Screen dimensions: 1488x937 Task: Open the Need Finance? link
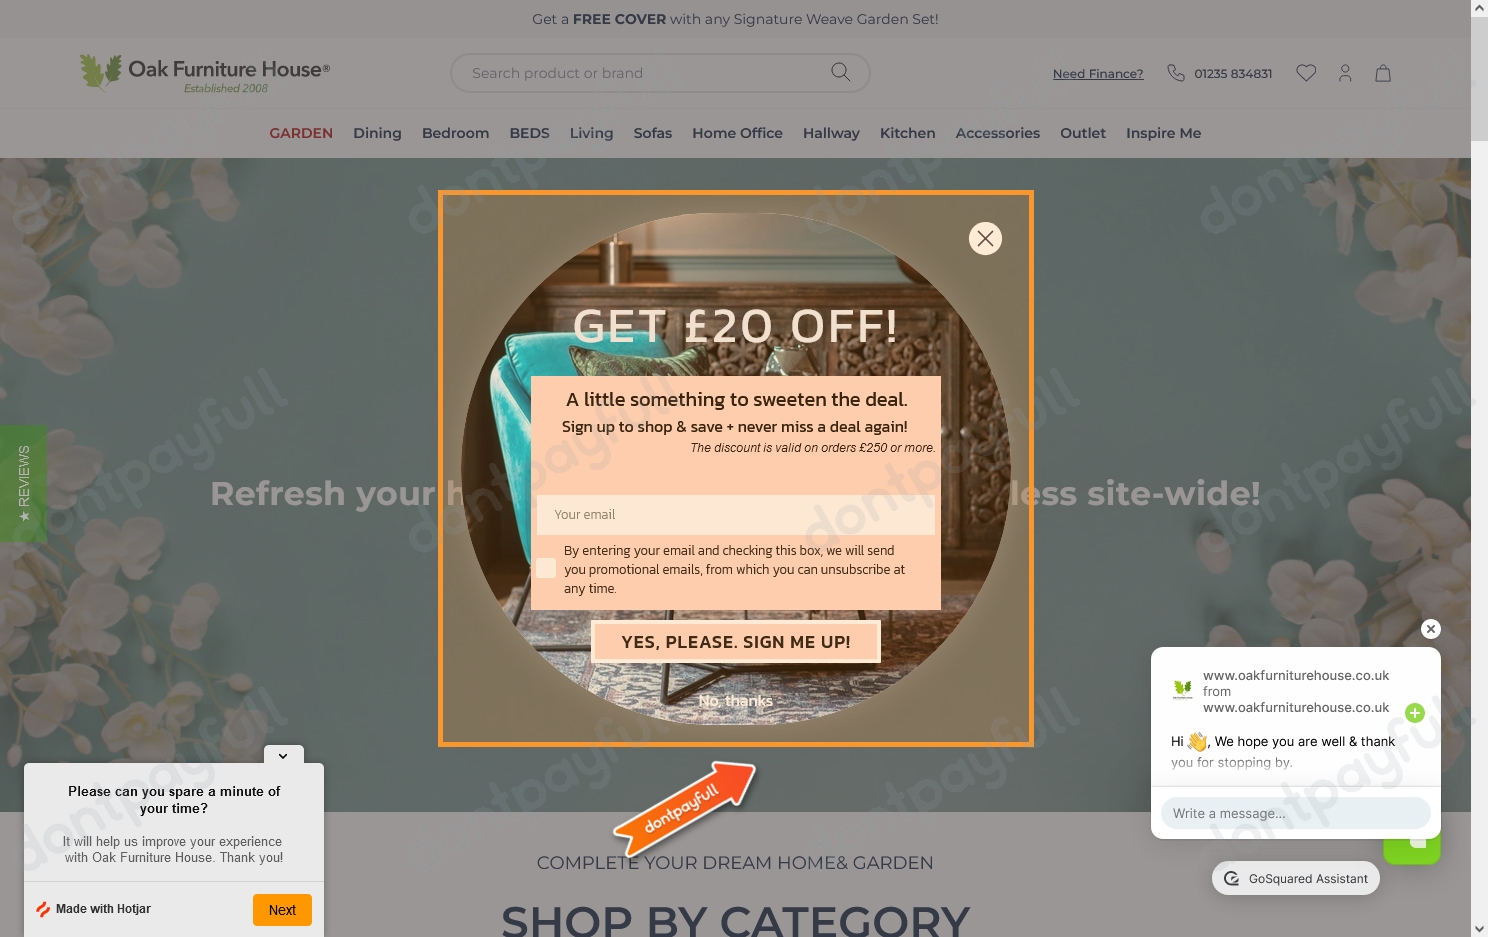1098,73
